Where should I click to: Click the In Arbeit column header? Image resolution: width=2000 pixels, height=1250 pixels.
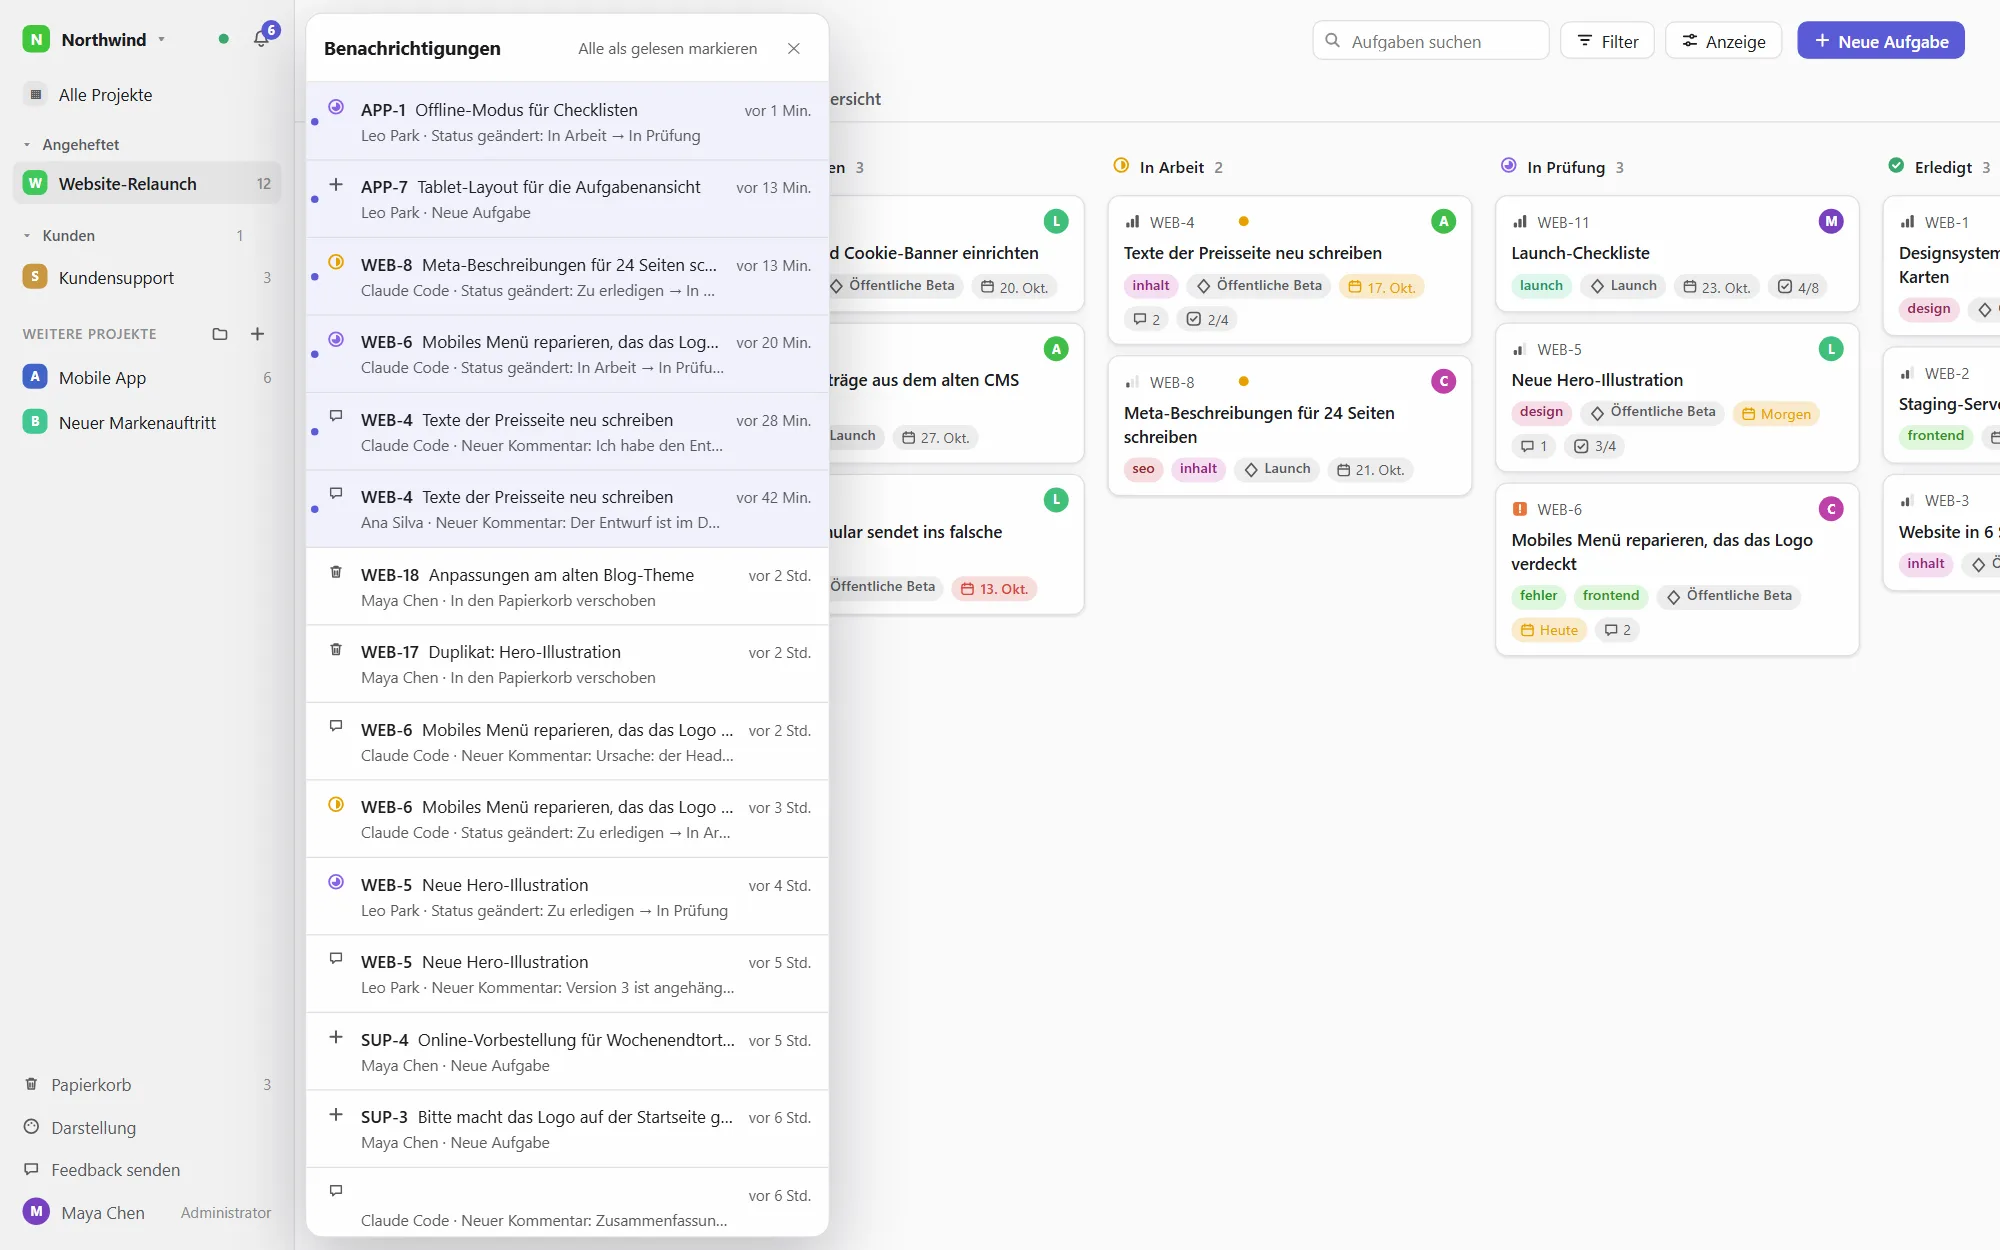click(1169, 167)
